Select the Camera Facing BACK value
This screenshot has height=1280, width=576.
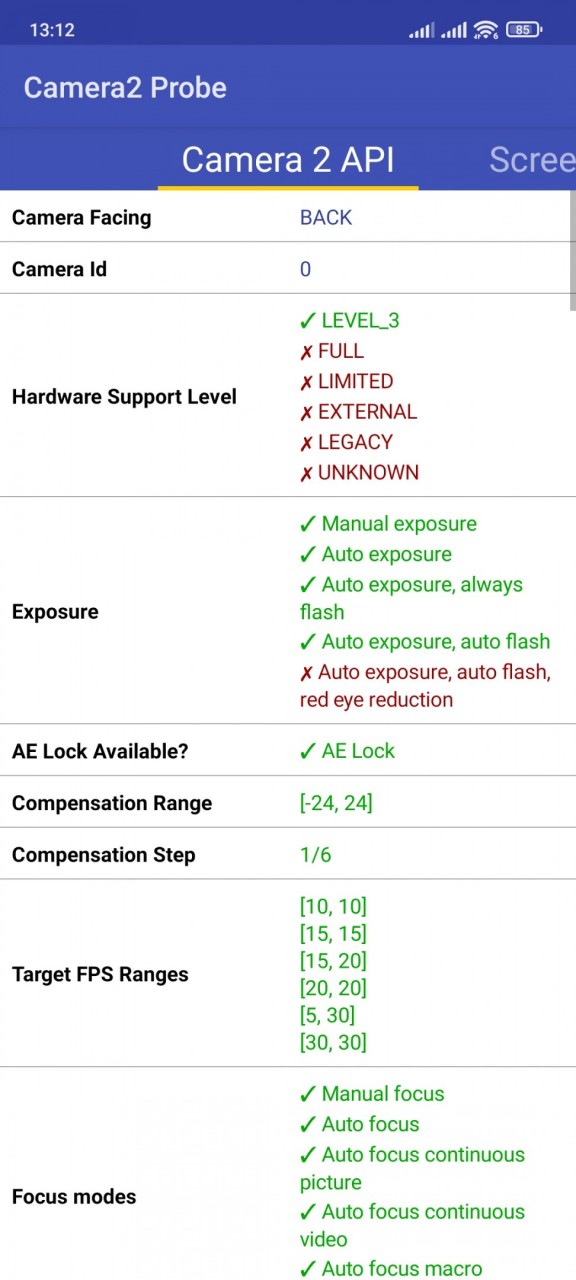click(x=326, y=217)
